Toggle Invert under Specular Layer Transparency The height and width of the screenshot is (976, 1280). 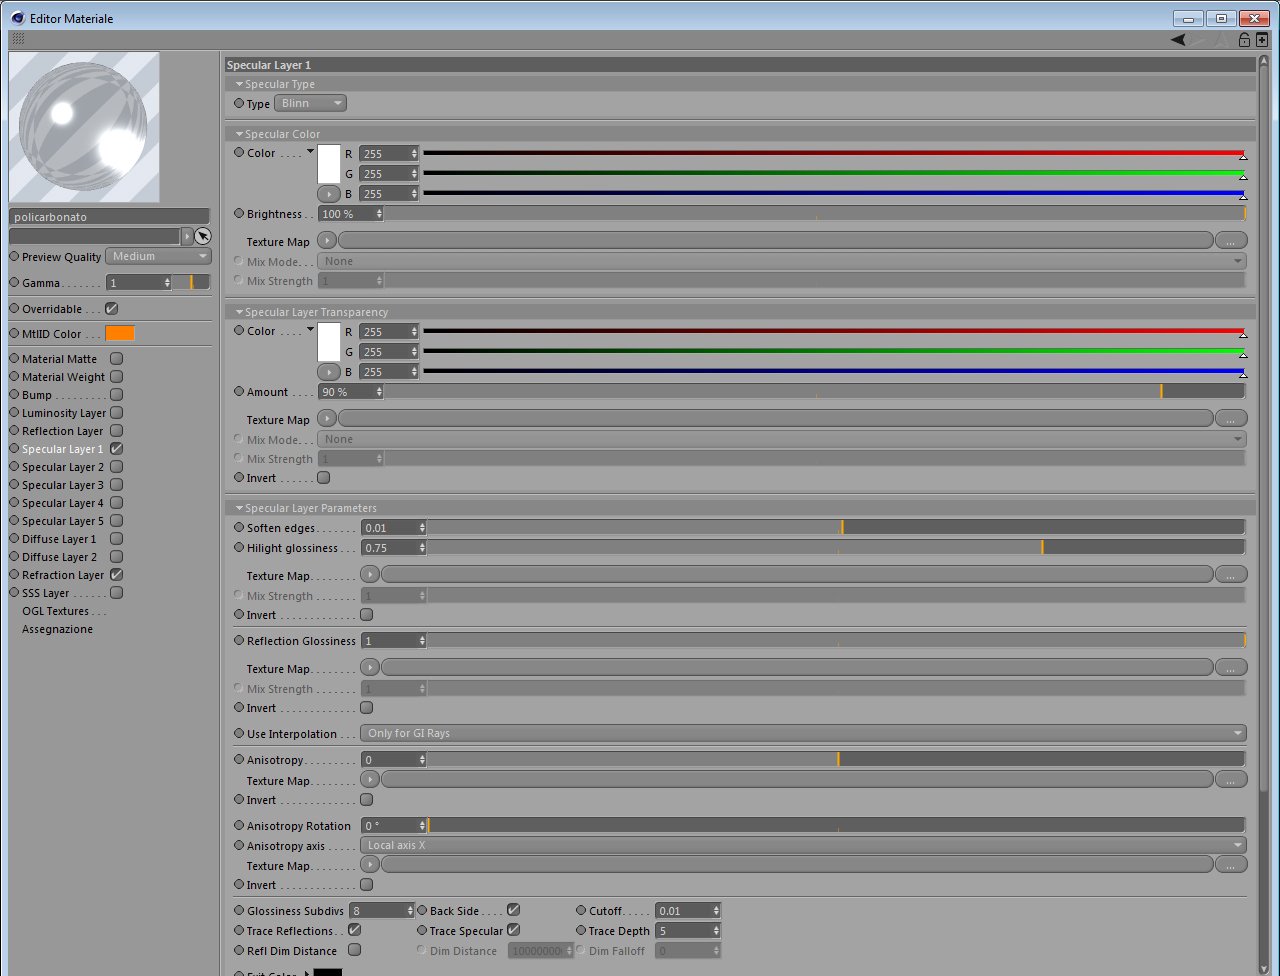[x=323, y=477]
